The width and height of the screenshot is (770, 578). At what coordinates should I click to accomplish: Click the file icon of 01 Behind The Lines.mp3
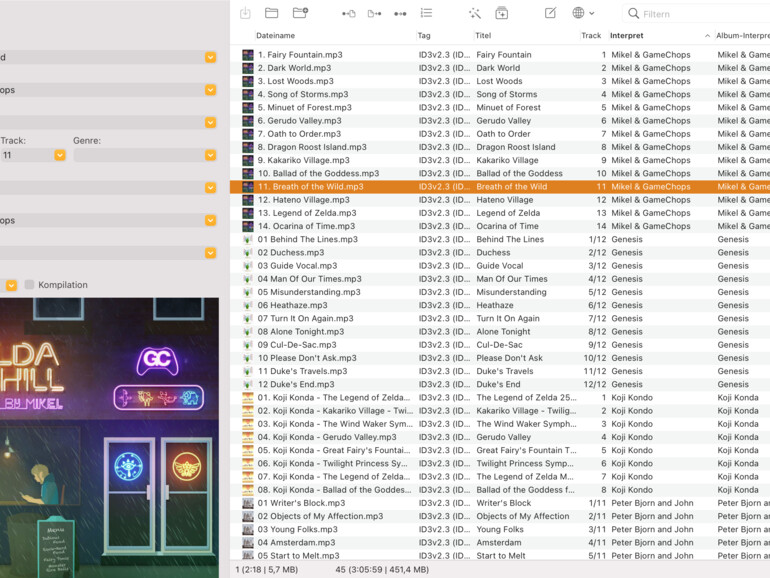[x=248, y=240]
